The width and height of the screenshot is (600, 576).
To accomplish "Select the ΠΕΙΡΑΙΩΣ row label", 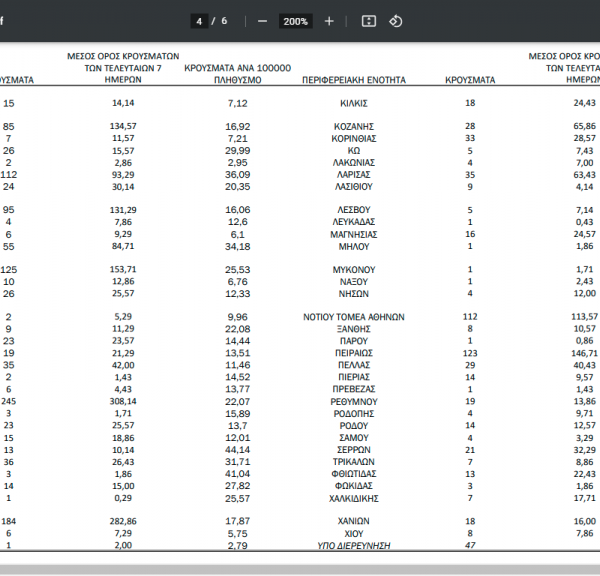I will (354, 353).
